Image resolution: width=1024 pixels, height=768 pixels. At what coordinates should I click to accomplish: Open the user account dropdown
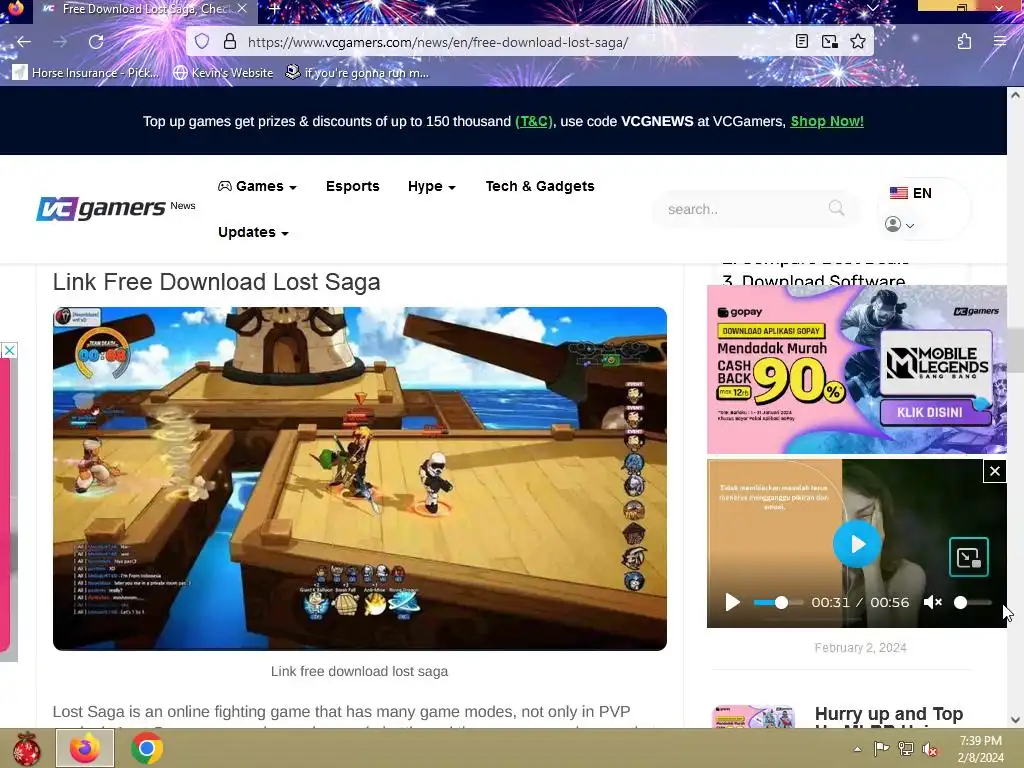point(899,224)
